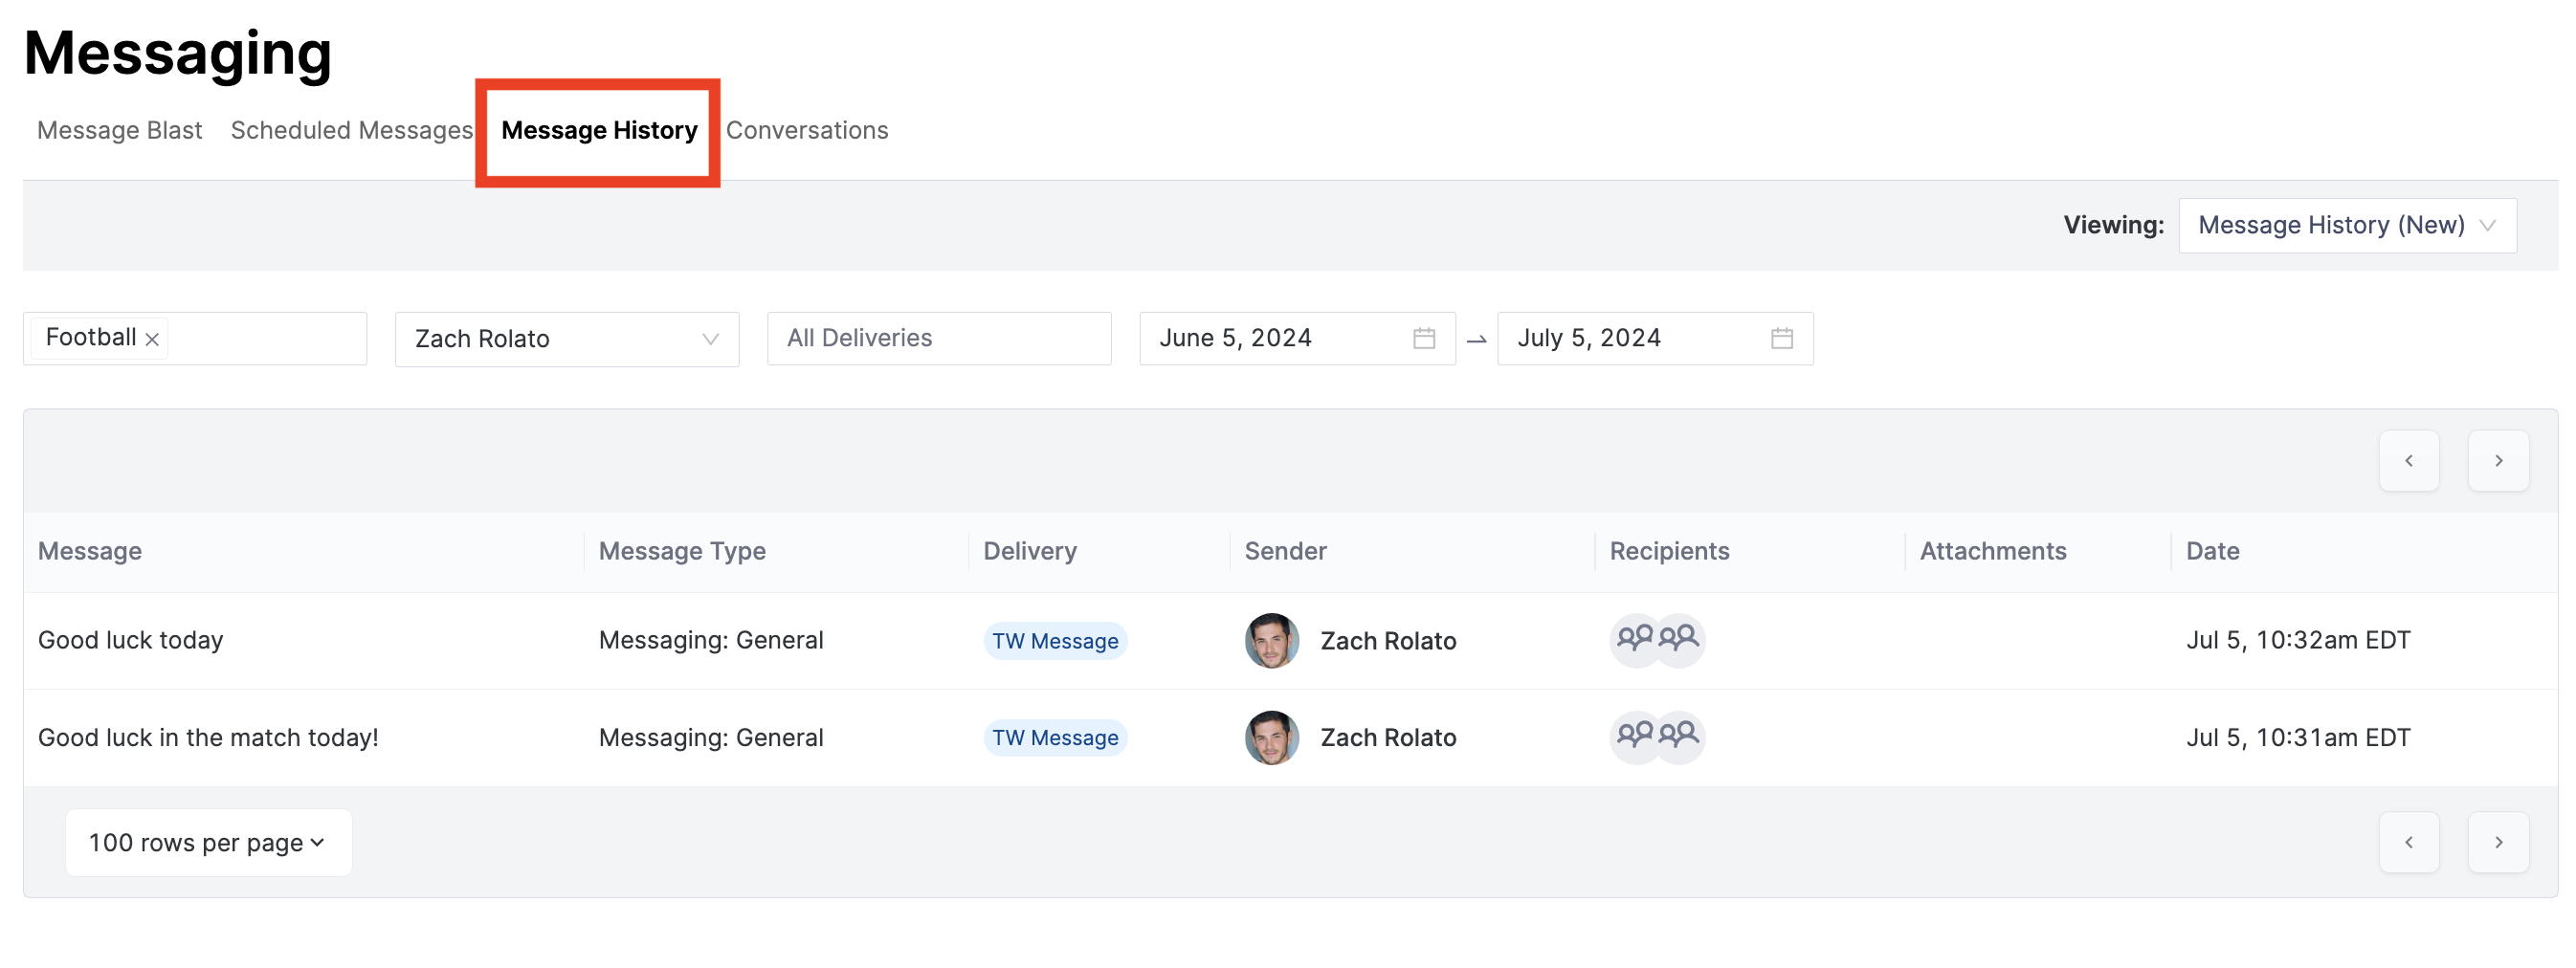This screenshot has height=968, width=2576.
Task: Click Zach Rolato avatar in 'Good luck today' row
Action: click(1271, 640)
